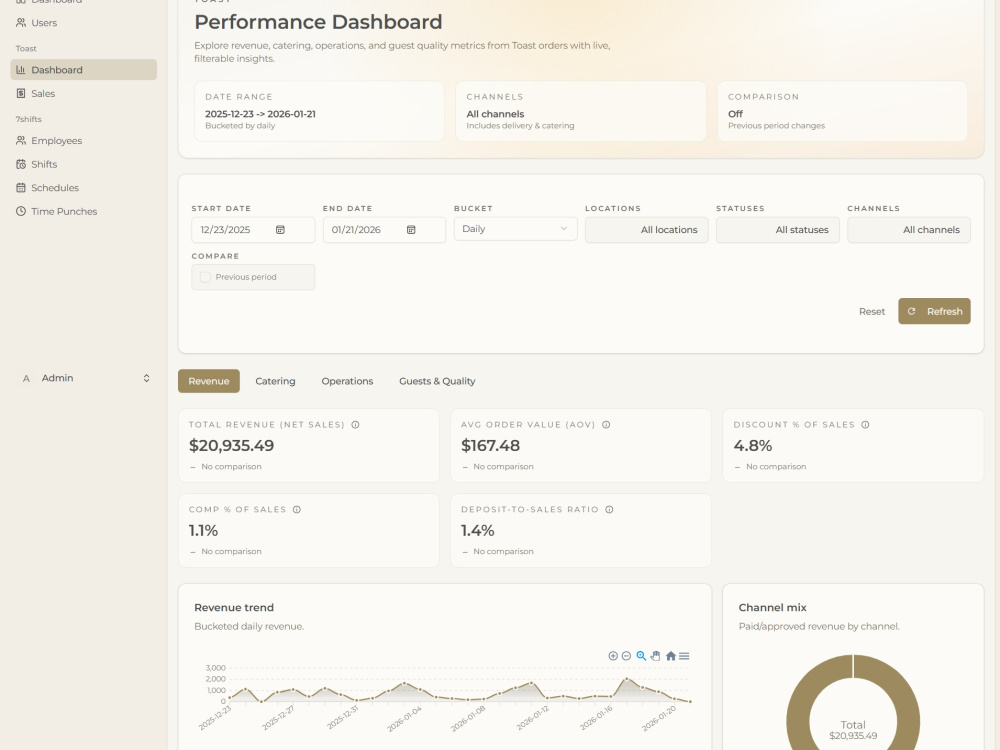
Task: Open the End Date calendar picker icon
Action: (x=411, y=230)
